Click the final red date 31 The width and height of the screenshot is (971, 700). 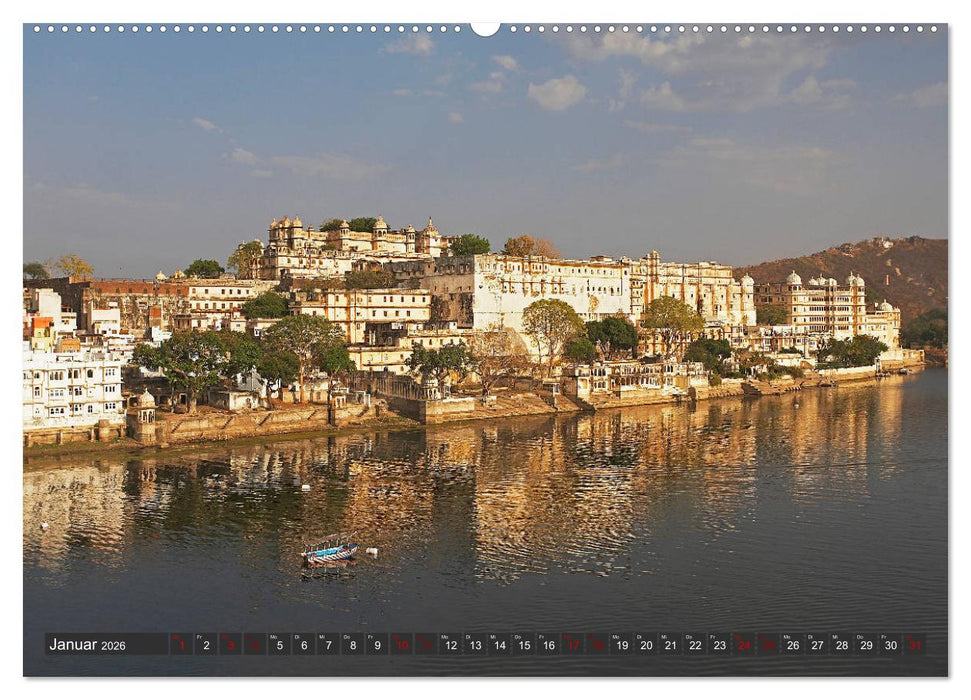point(916,648)
